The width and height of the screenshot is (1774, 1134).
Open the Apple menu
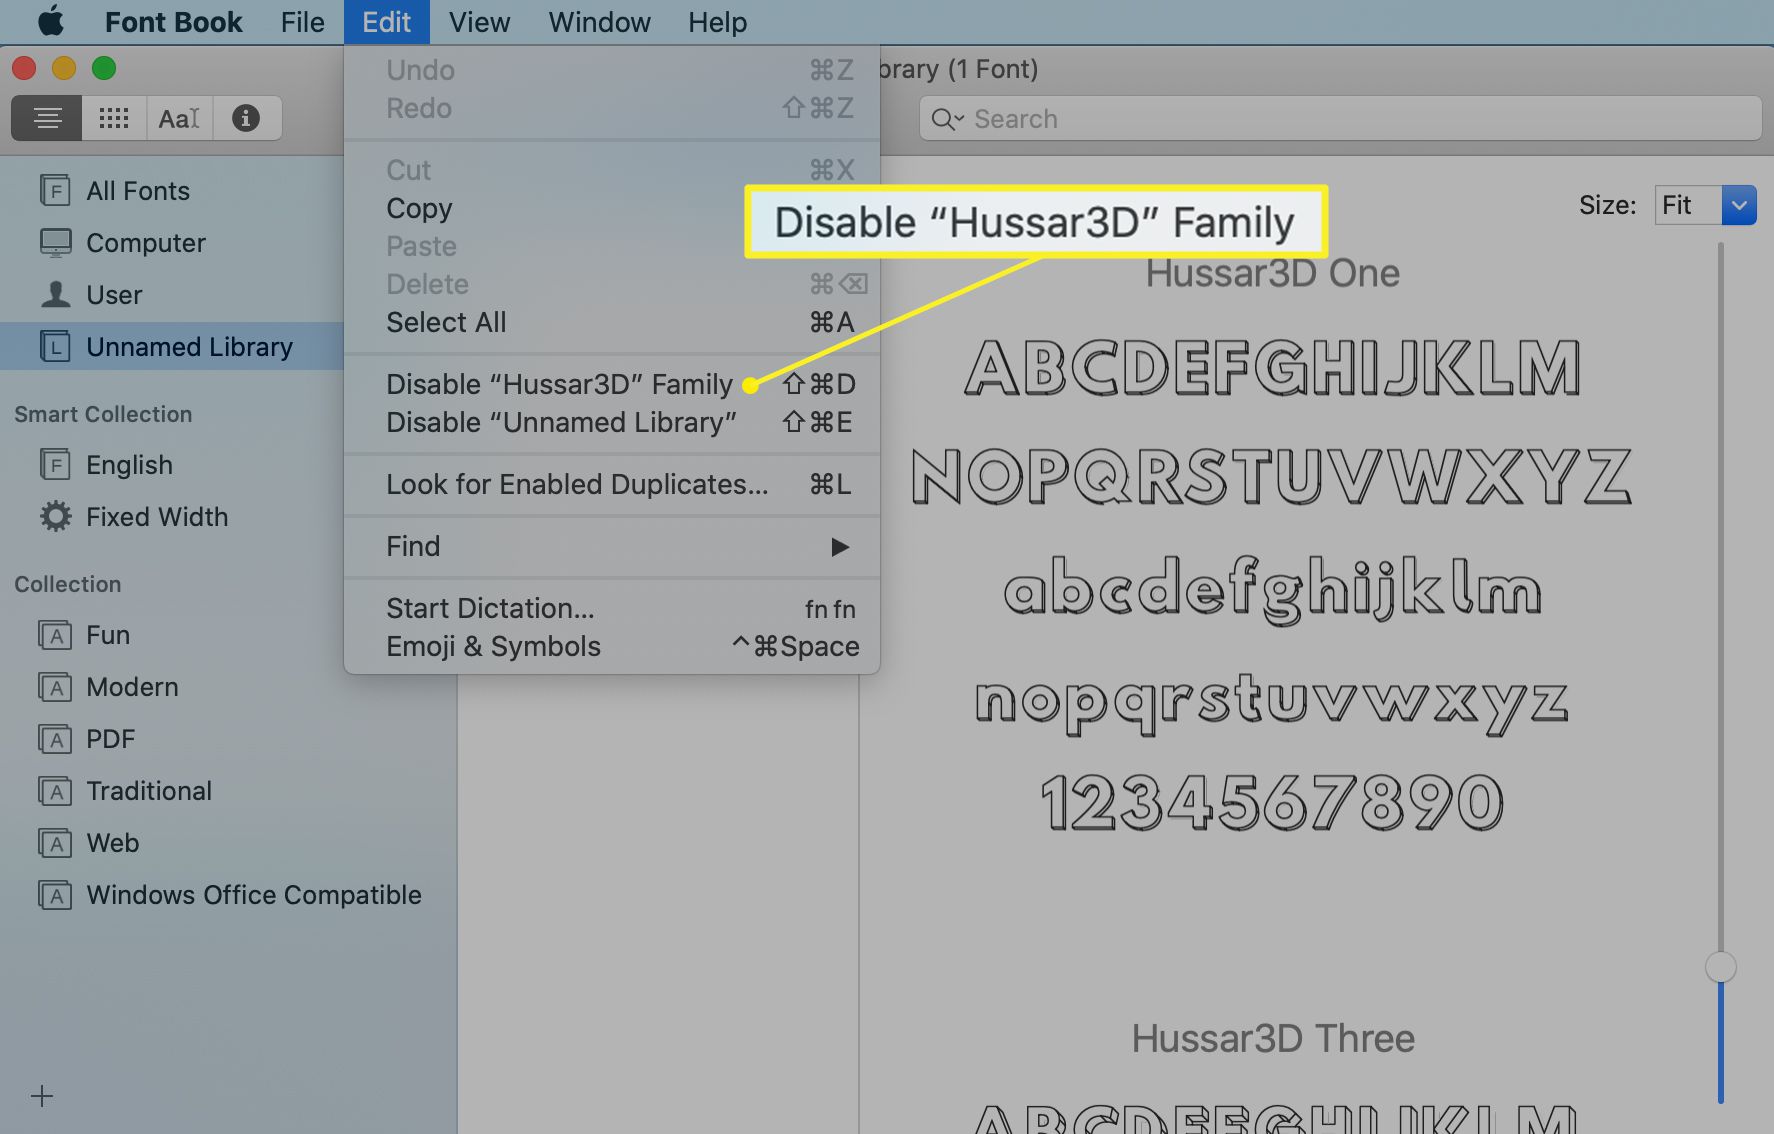coord(51,21)
